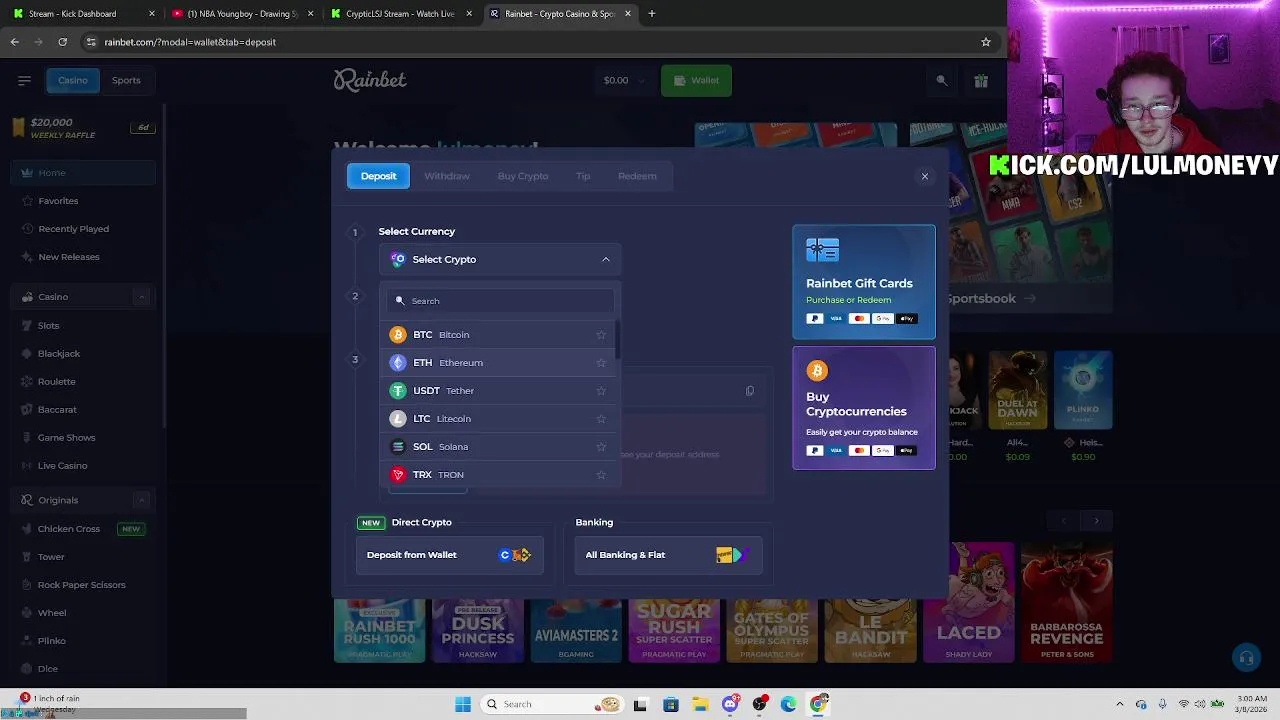Mark Litecoin as favorite using star
Screen dimensions: 1280x720
pos(601,419)
